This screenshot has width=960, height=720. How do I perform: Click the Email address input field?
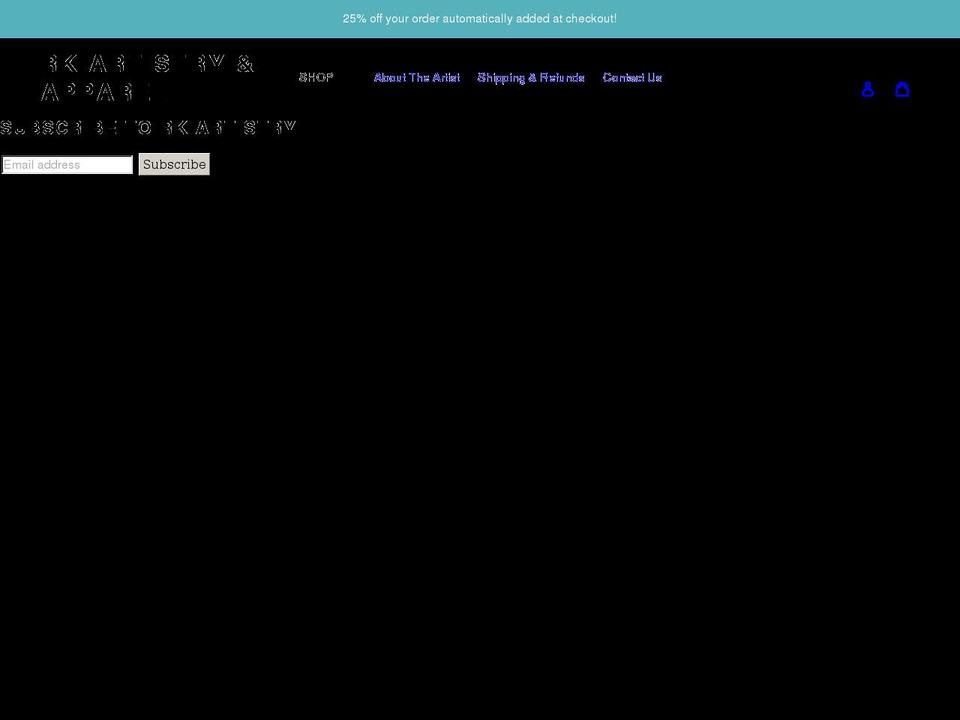pos(66,164)
